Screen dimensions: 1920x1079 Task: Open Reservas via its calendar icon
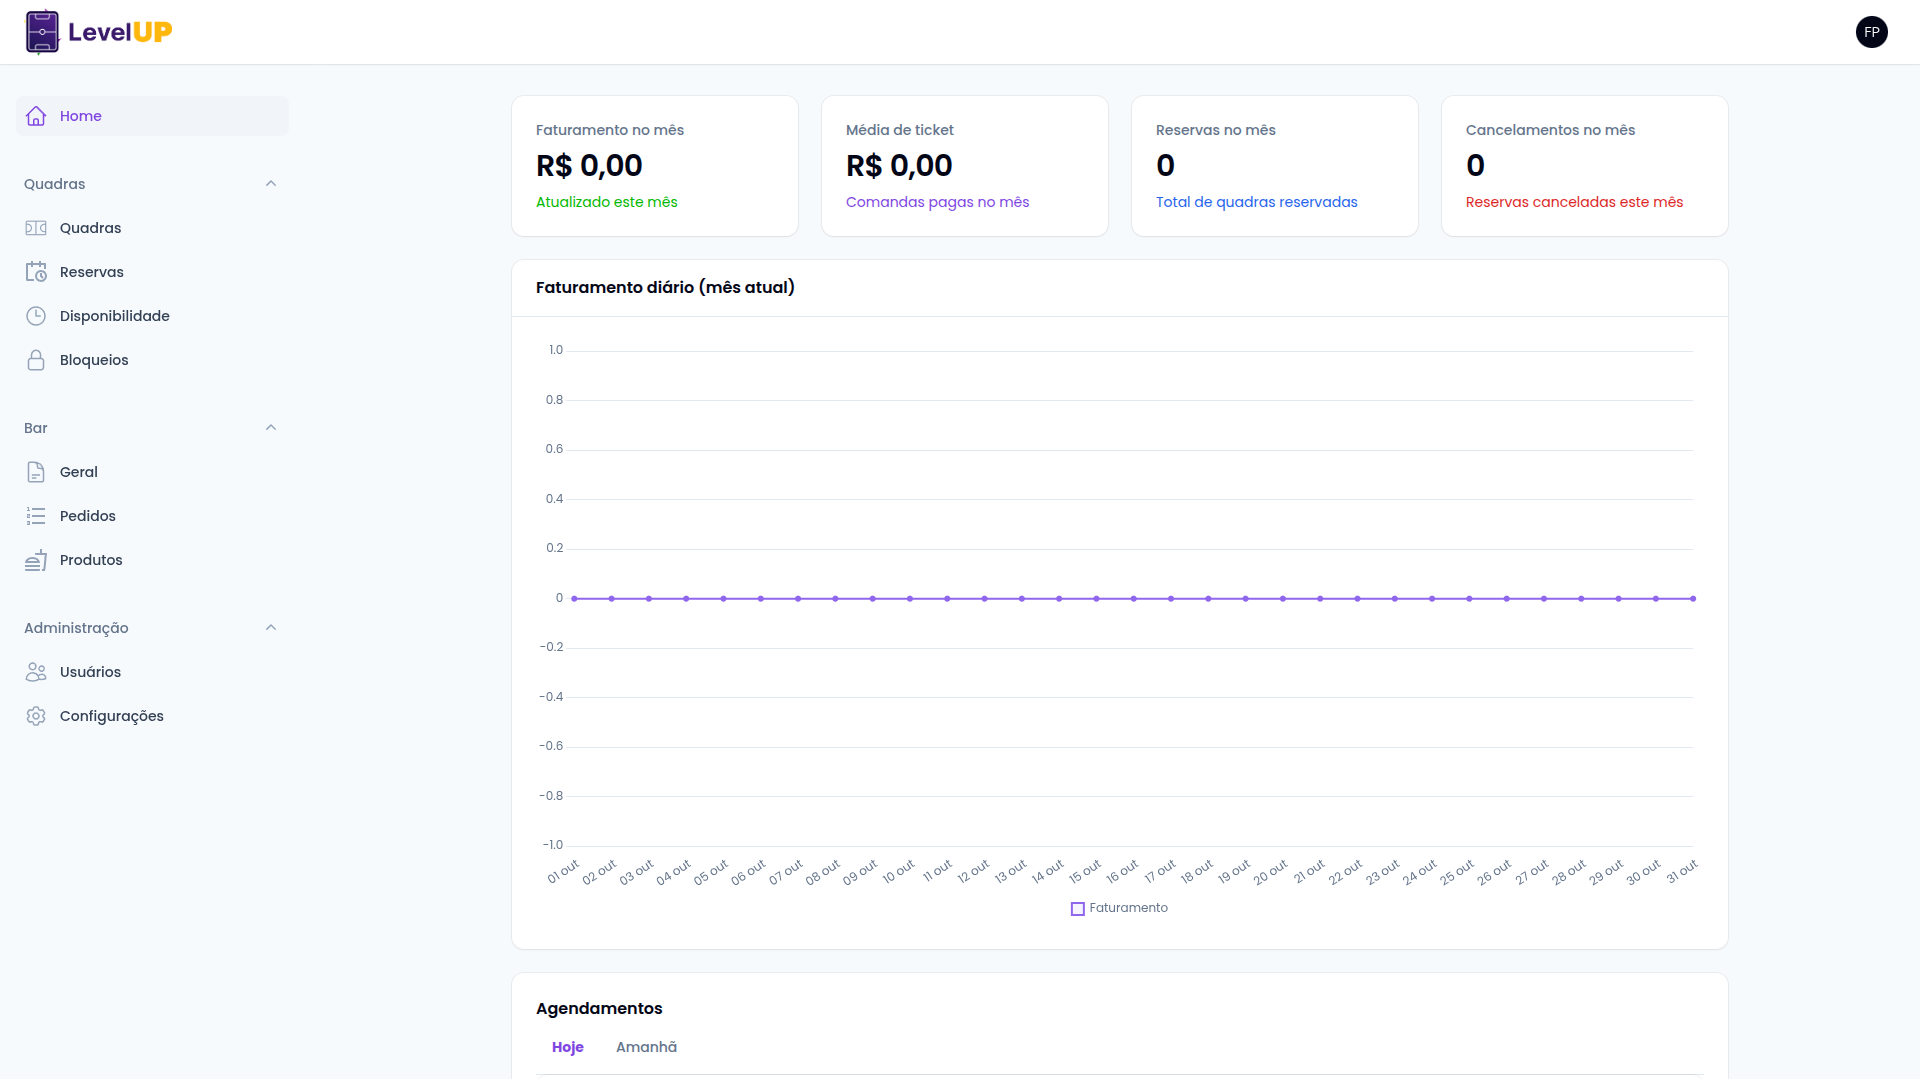tap(36, 272)
